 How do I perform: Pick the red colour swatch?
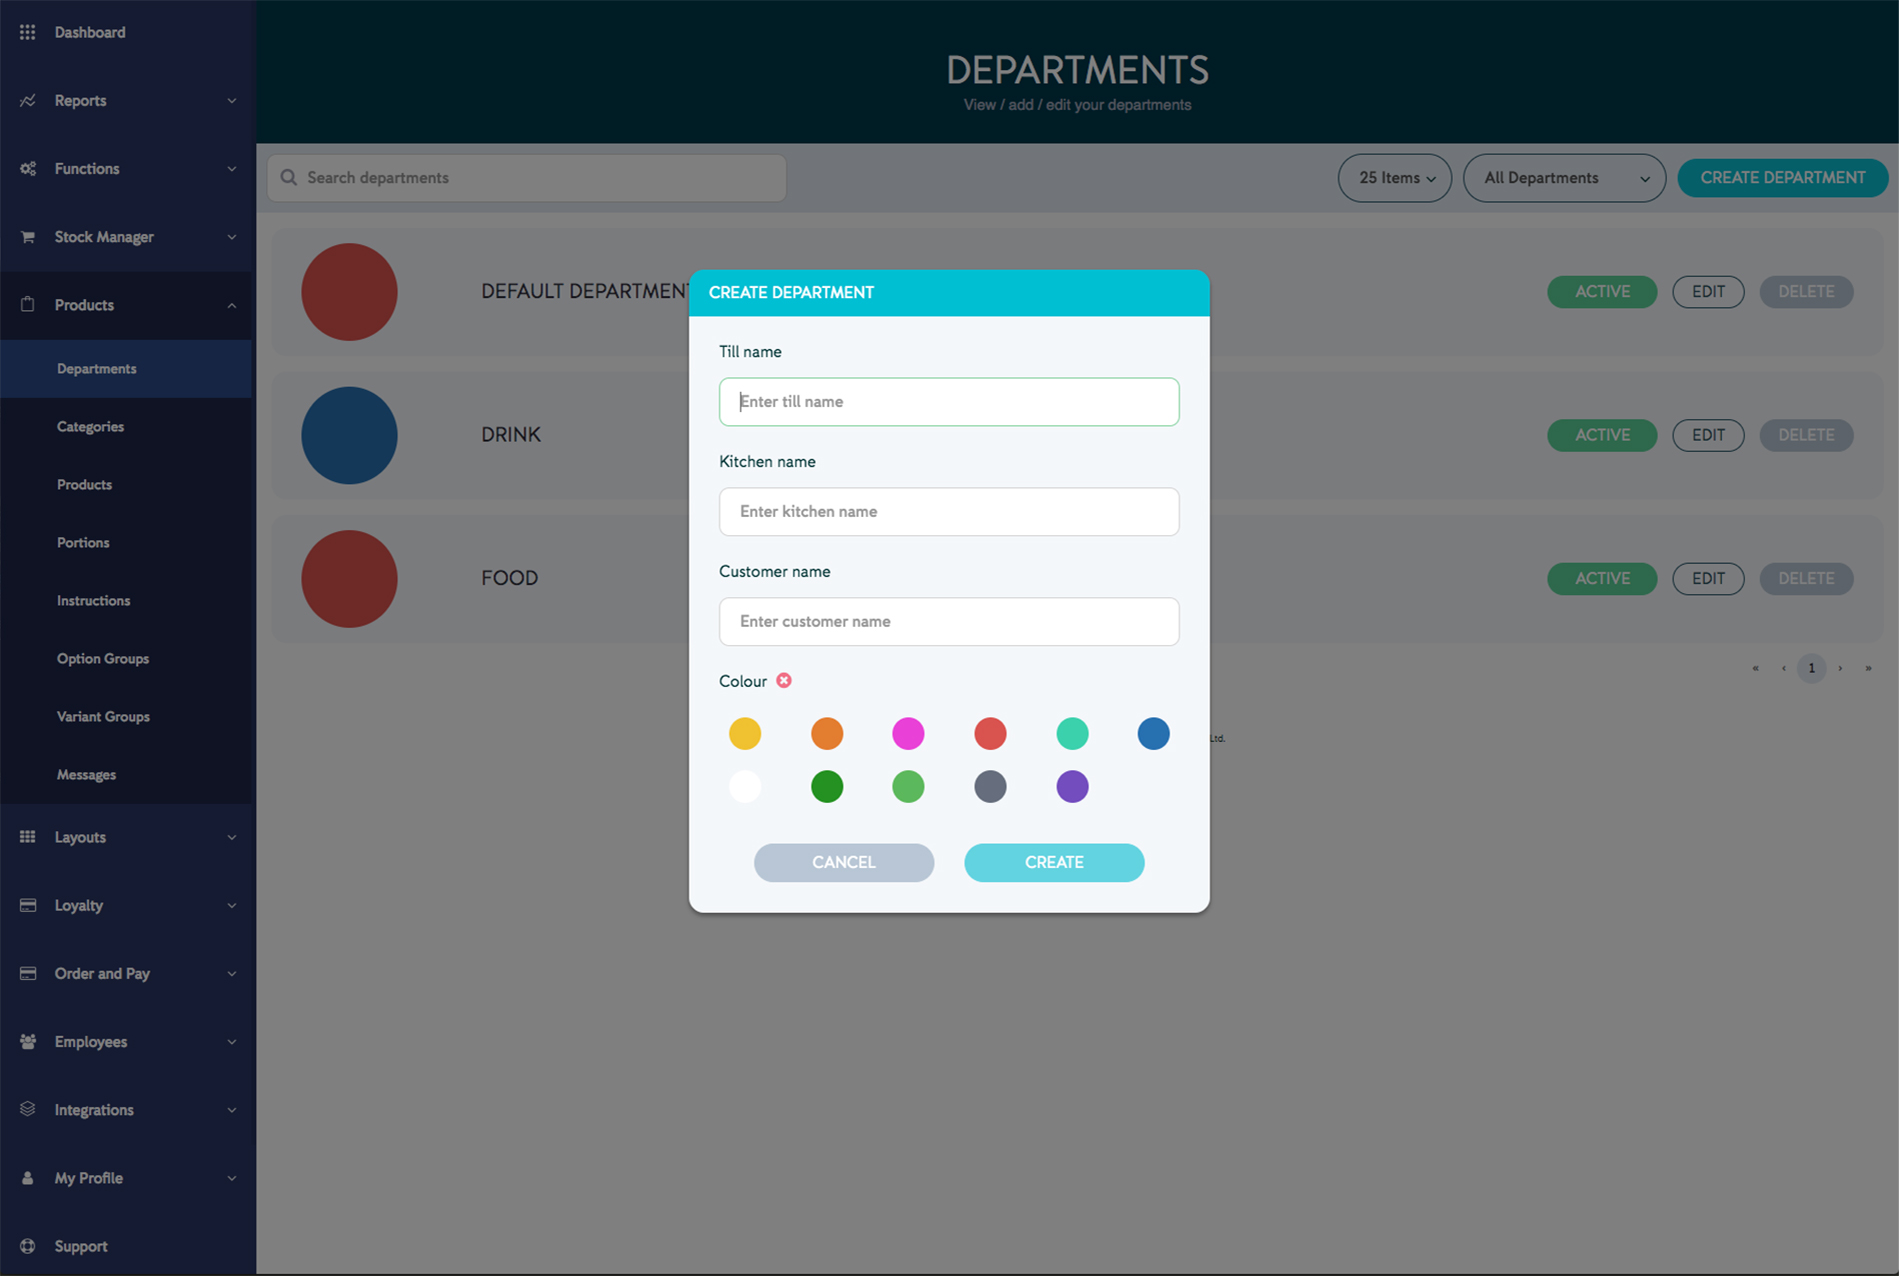click(990, 733)
